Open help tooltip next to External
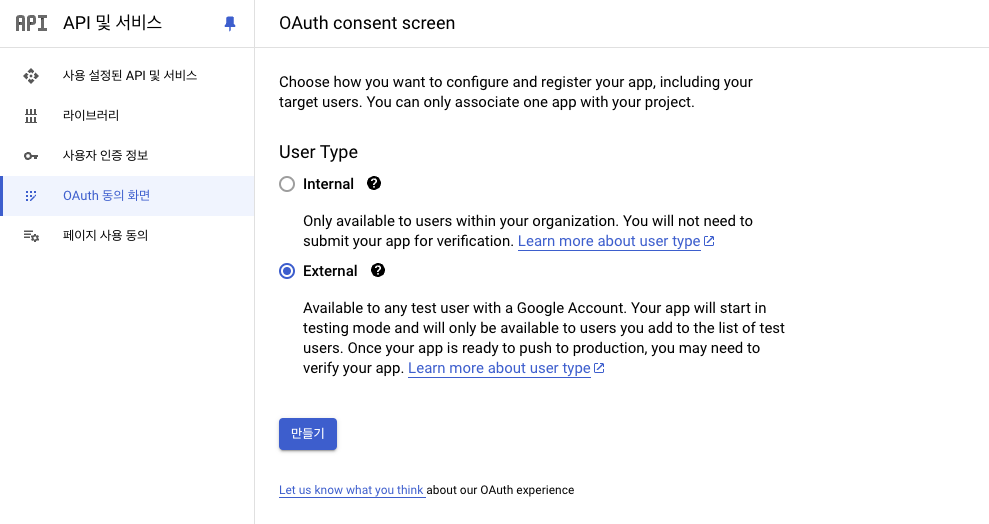 point(377,271)
